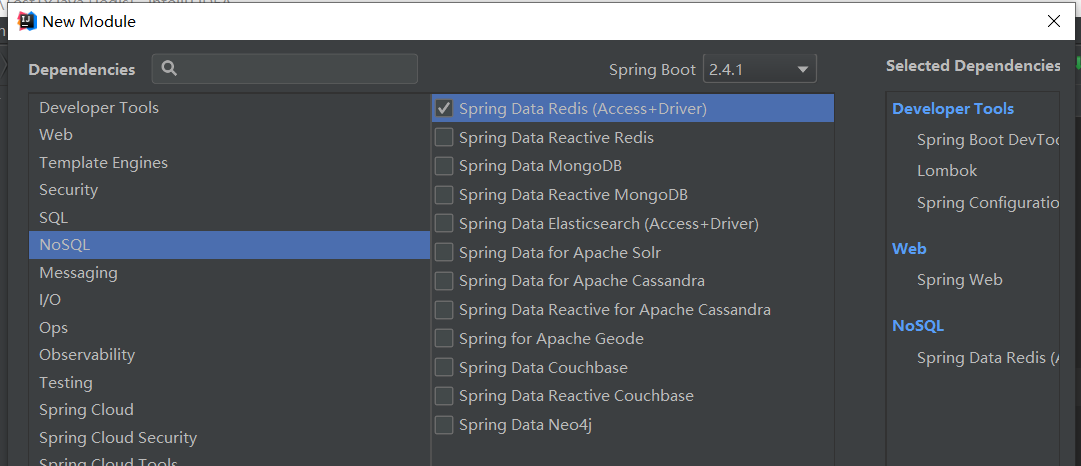Select the Testing category
Screen dimensions: 1081x466
[230, 382]
